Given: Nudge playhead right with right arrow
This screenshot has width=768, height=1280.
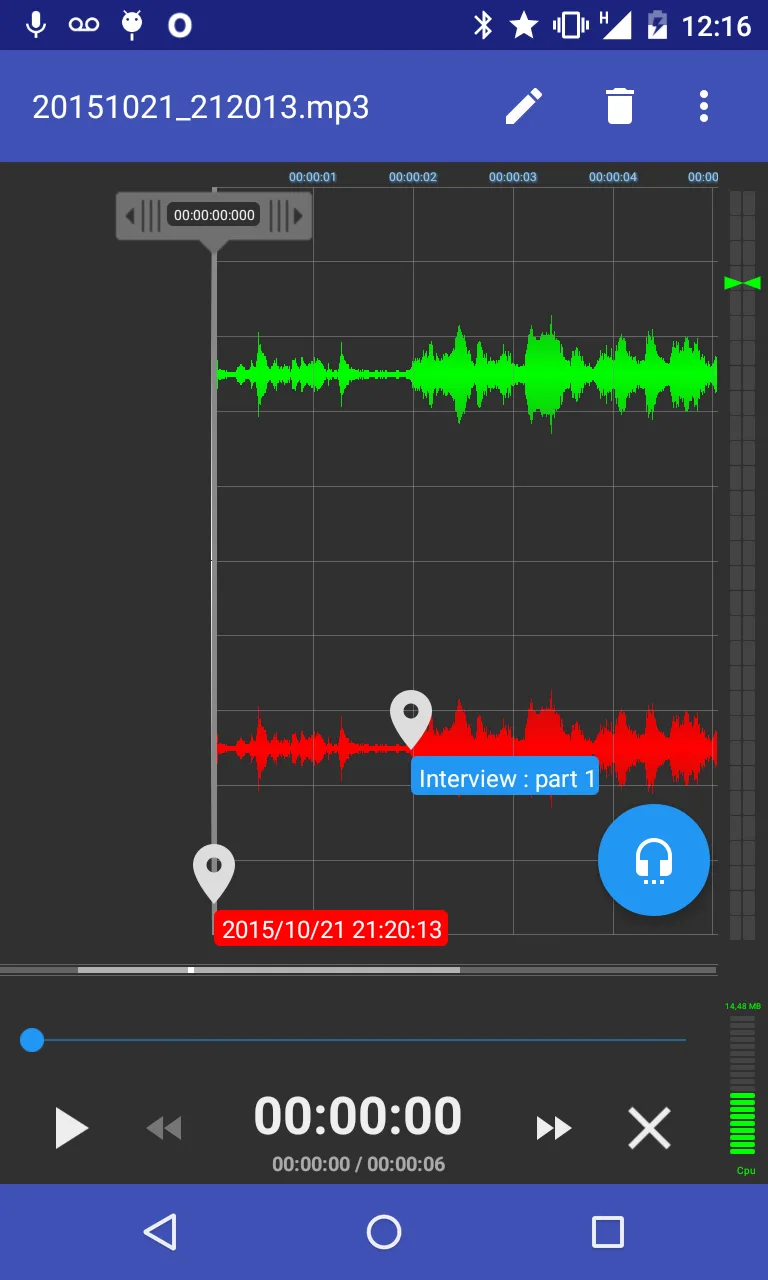Looking at the screenshot, I should tap(298, 215).
